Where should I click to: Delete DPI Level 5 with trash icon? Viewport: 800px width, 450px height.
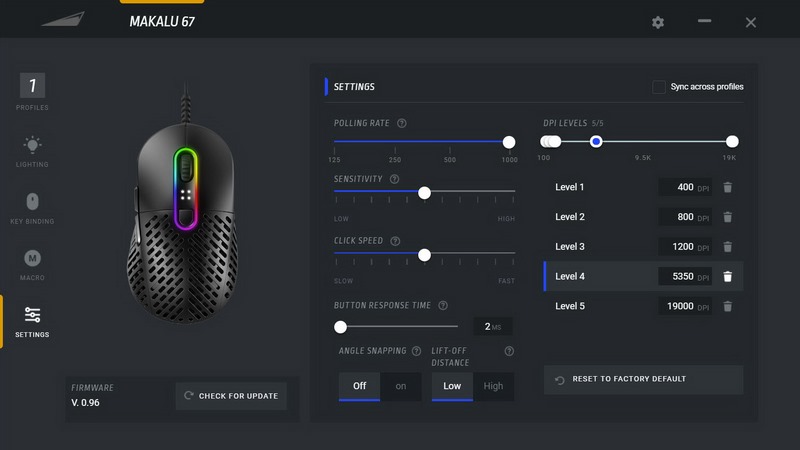pos(728,306)
